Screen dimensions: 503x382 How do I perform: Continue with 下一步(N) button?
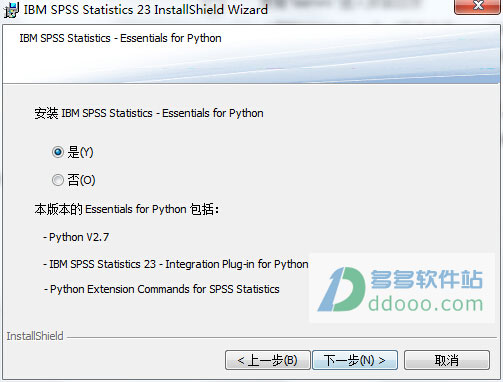click(355, 360)
